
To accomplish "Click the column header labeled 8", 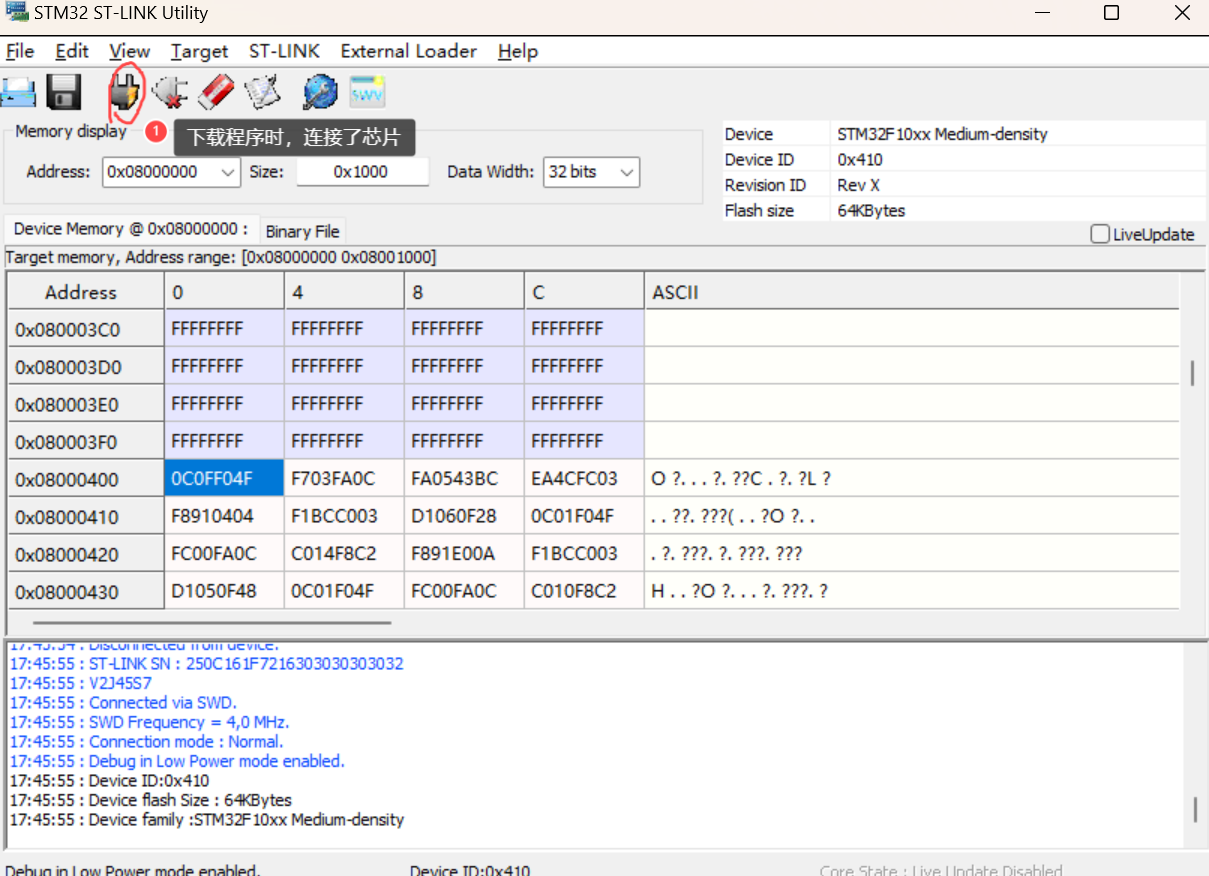I will tap(464, 292).
